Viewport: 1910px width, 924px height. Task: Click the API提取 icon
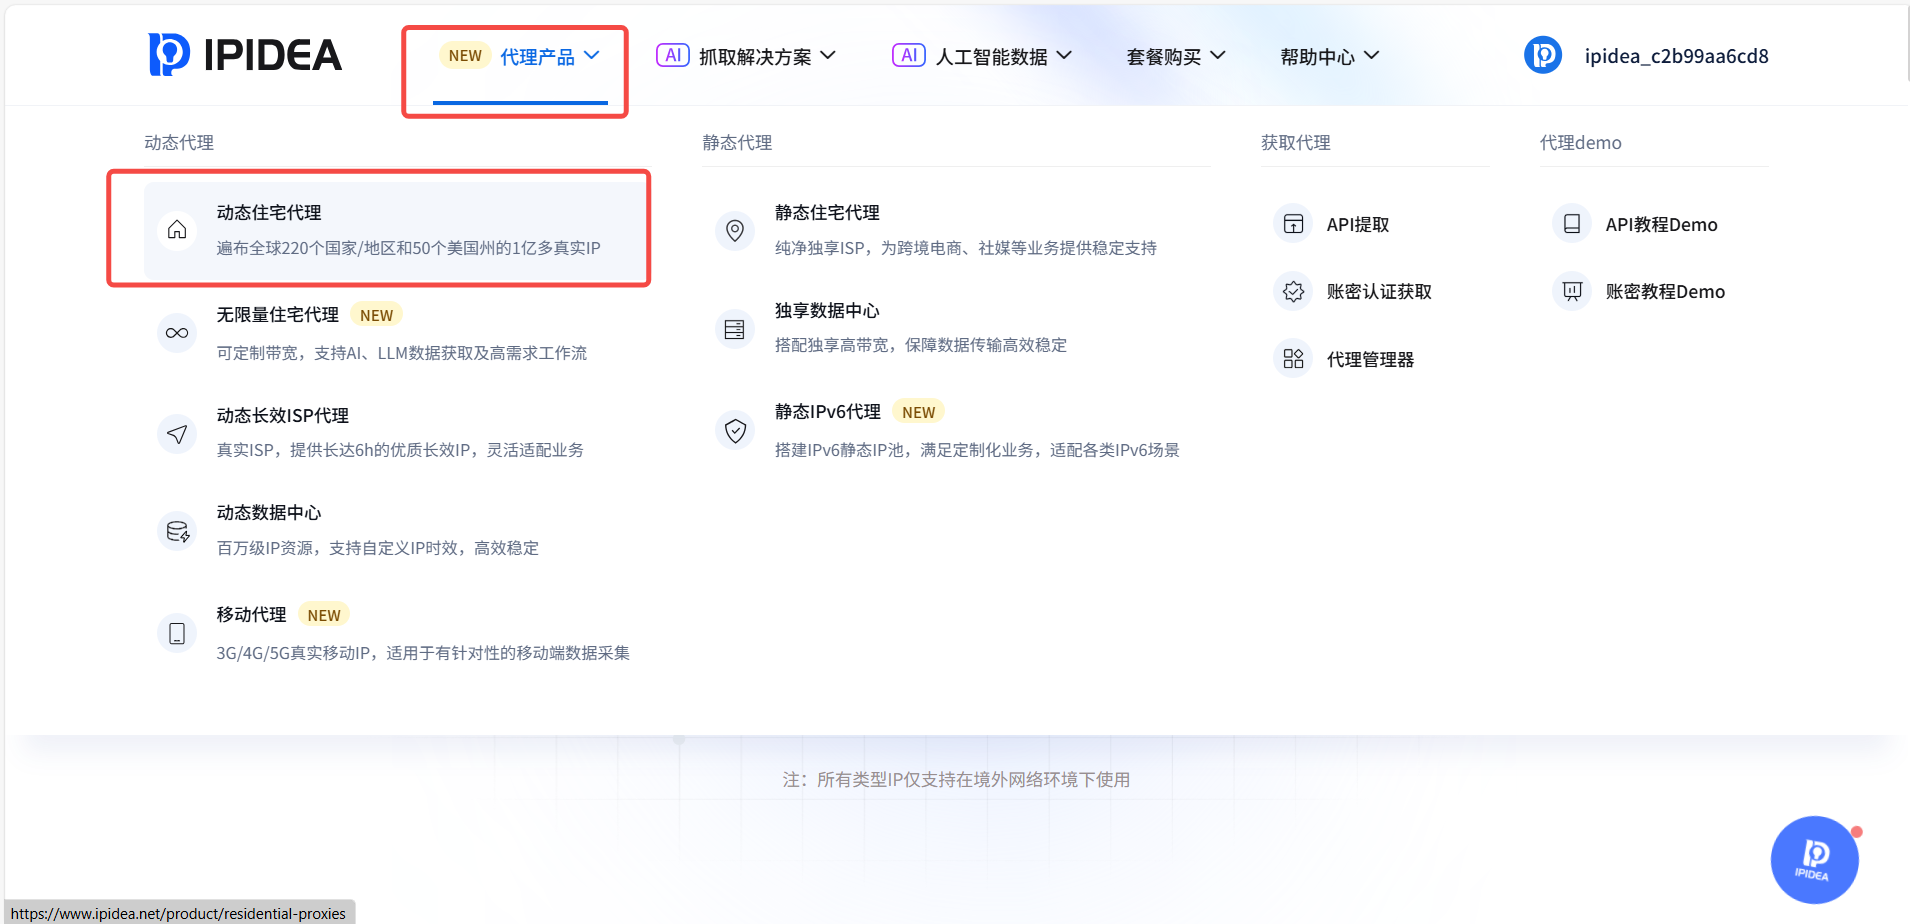[1293, 224]
